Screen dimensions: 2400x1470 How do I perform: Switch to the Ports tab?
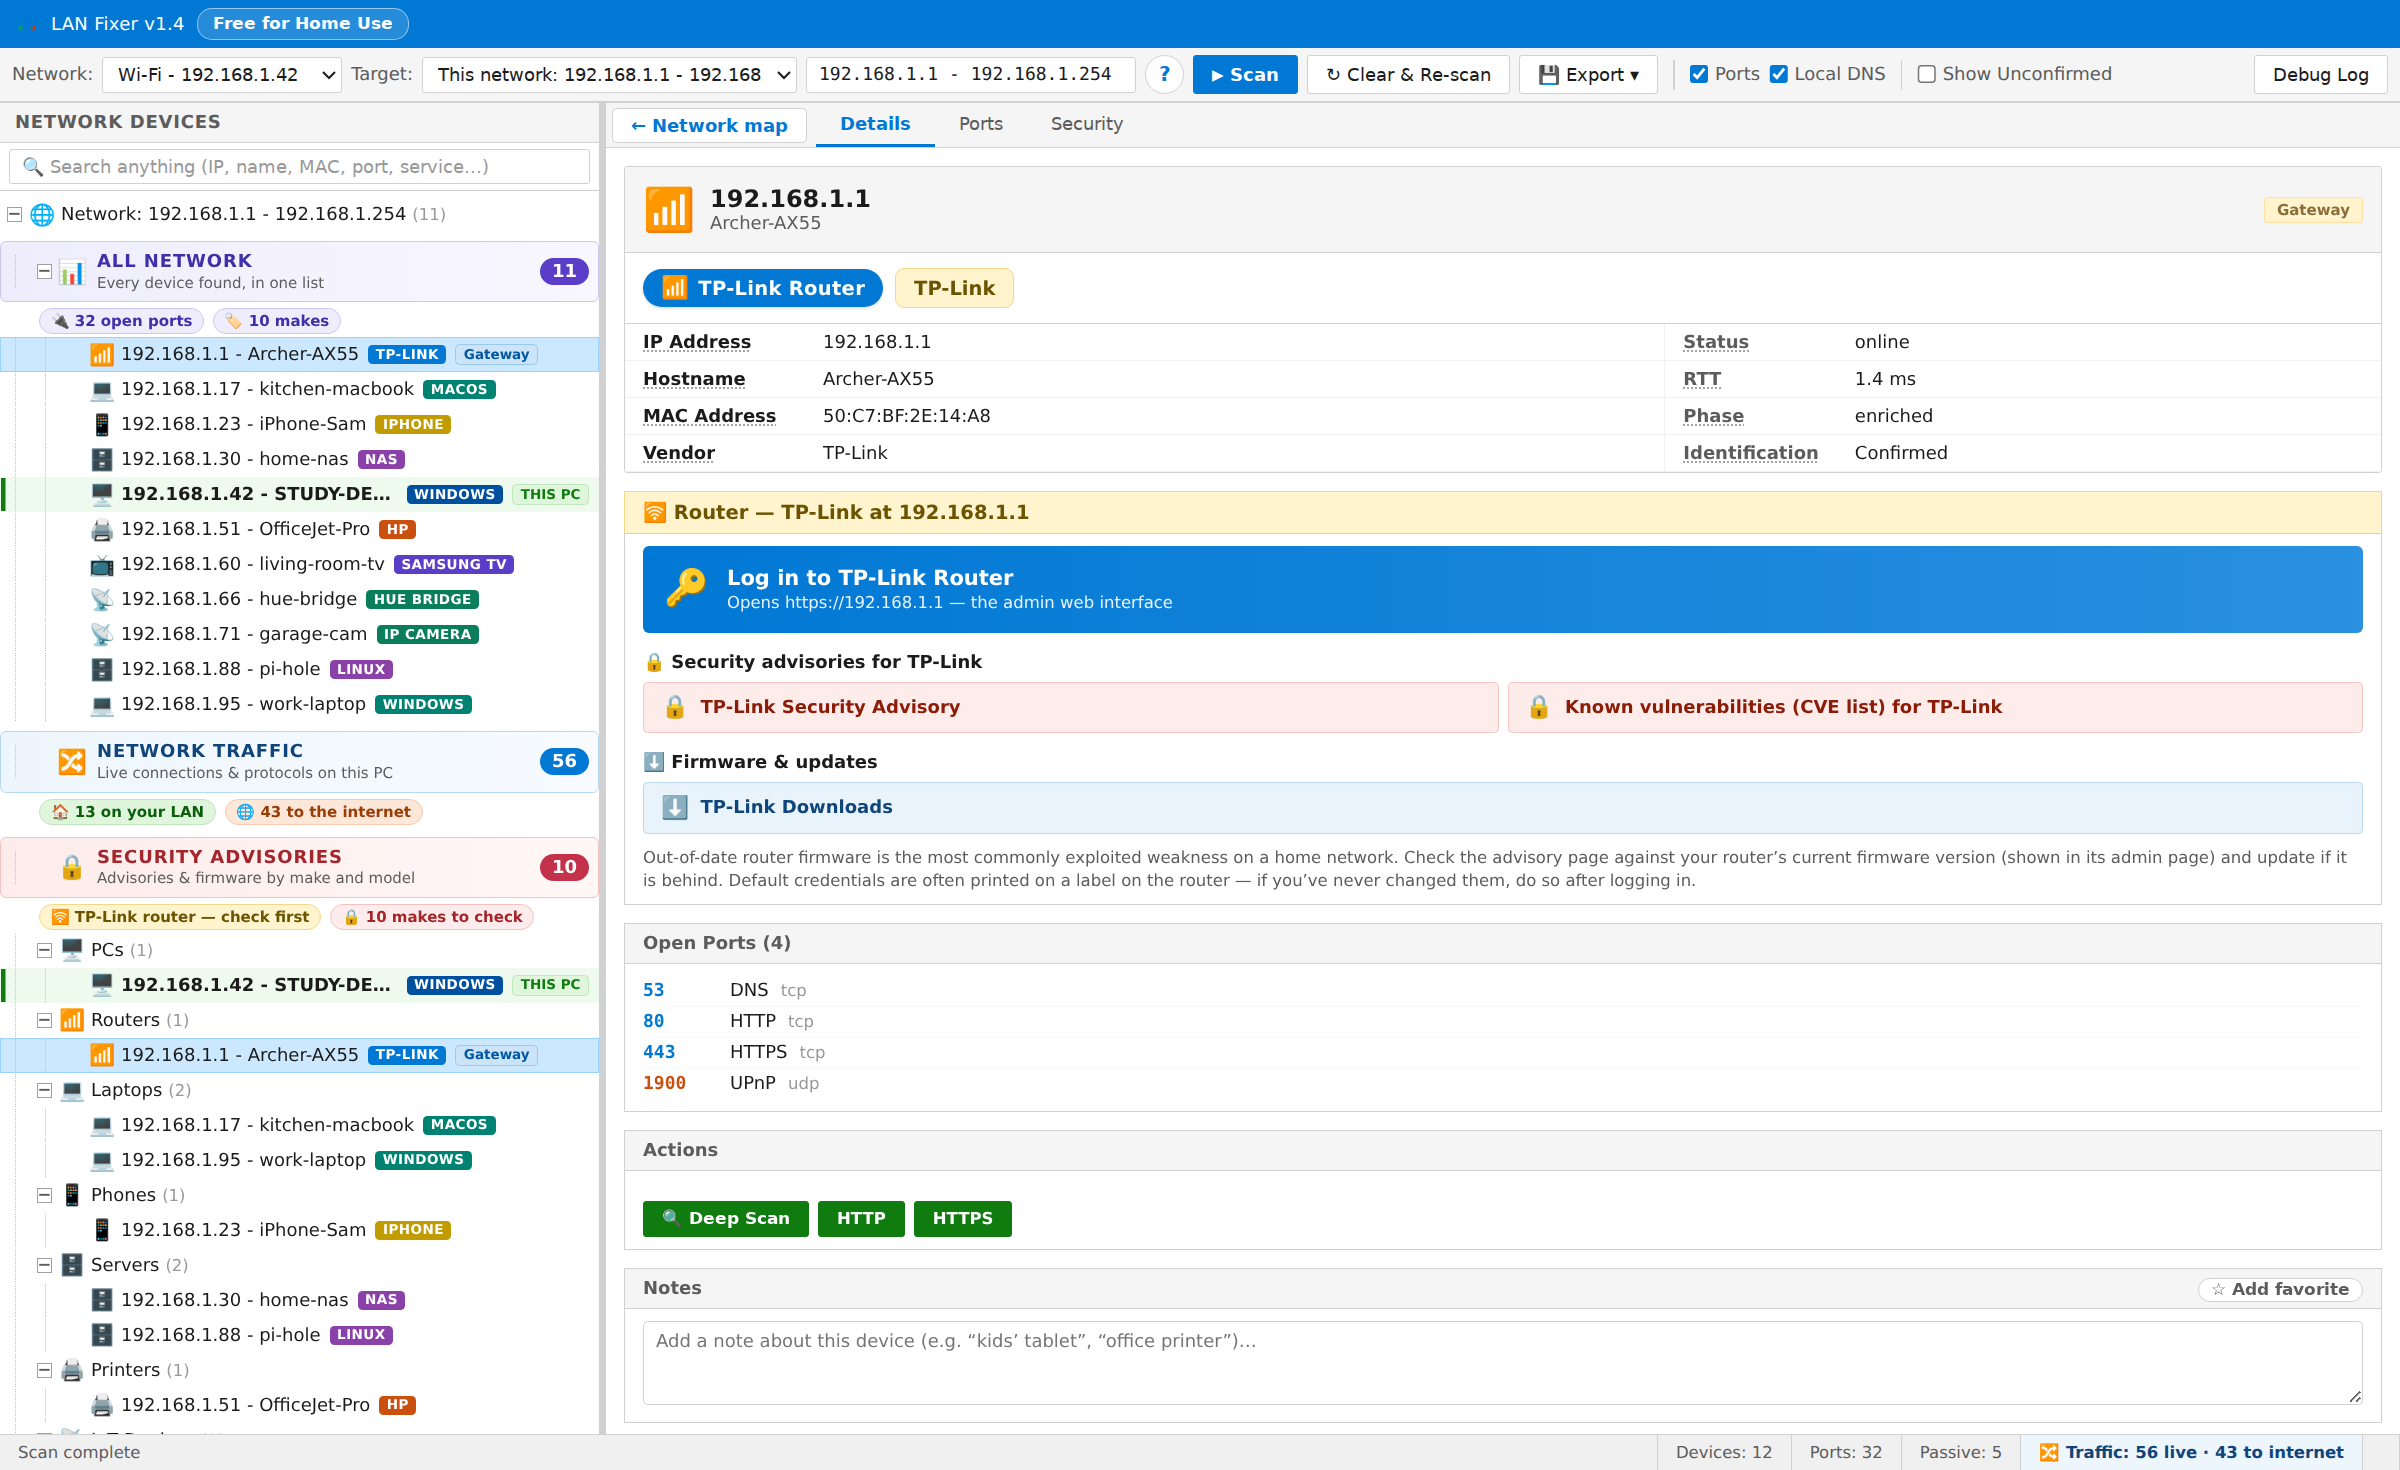tap(980, 124)
